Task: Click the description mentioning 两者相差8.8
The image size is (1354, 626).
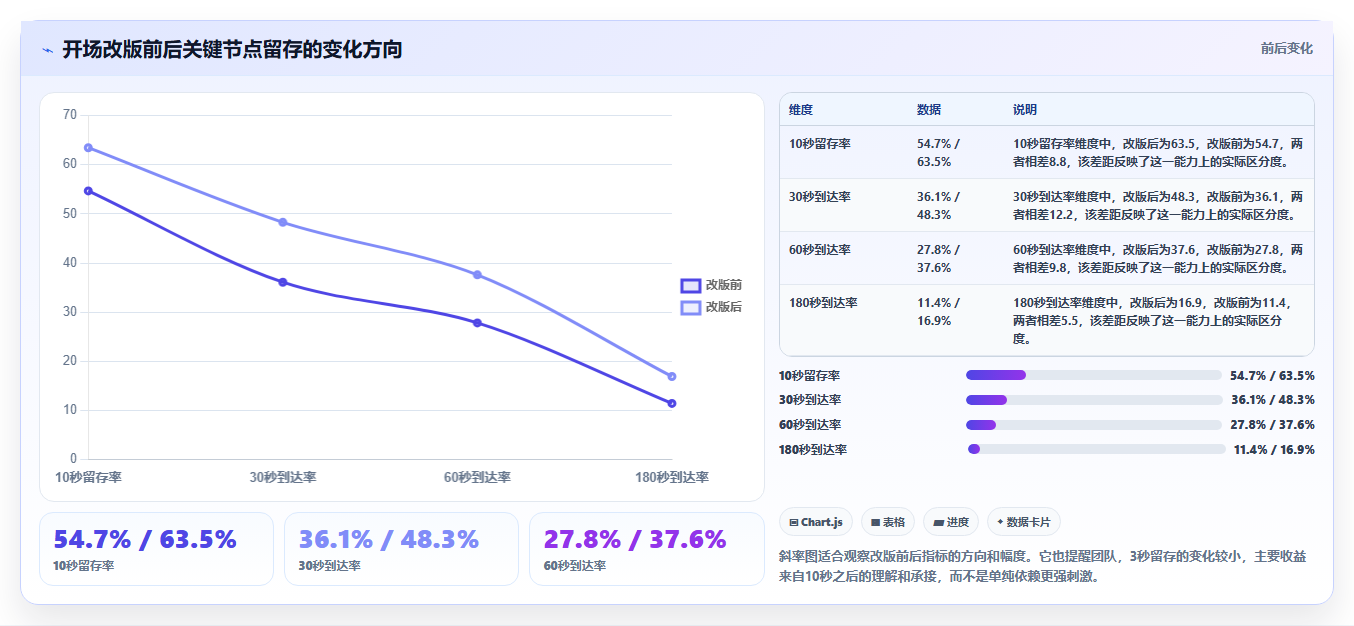Action: (1158, 153)
